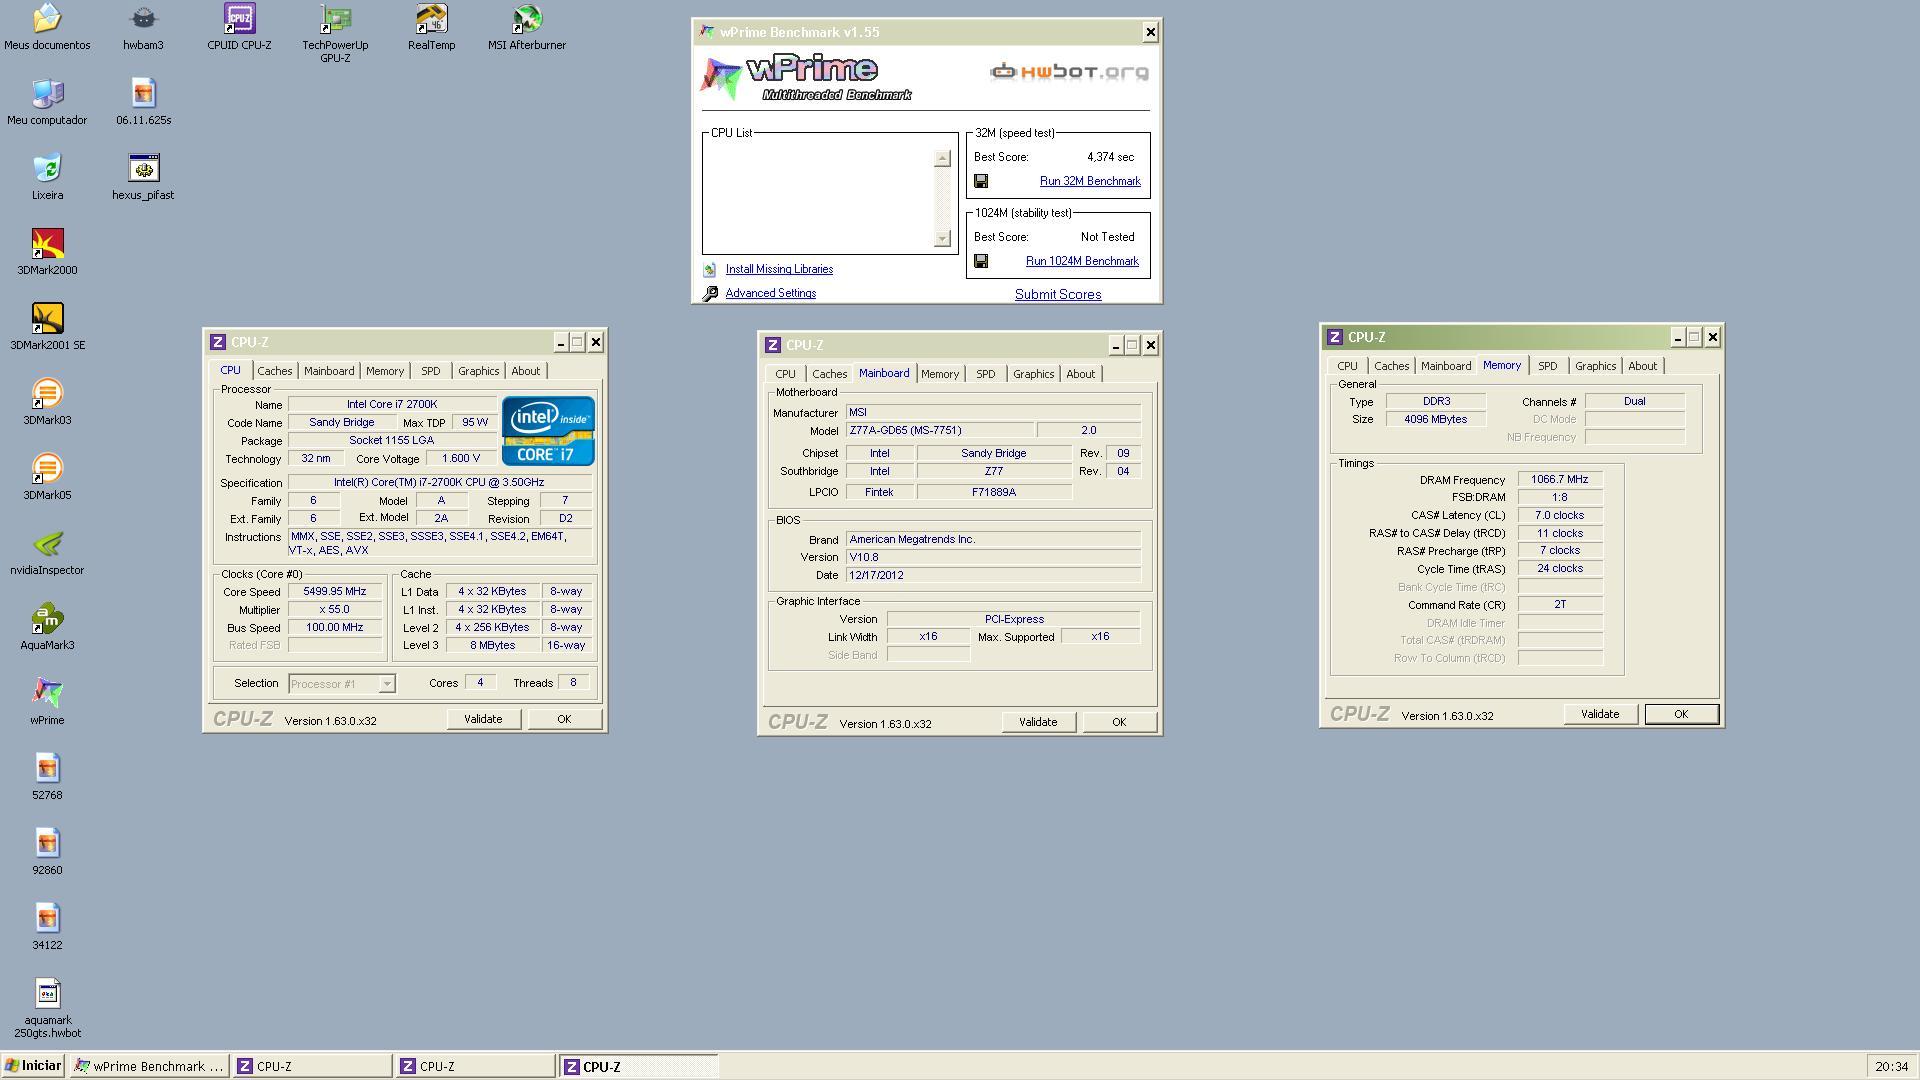The image size is (1920, 1080).
Task: Switch to wPrime Benchmark taskbar item
Action: pos(150,1067)
